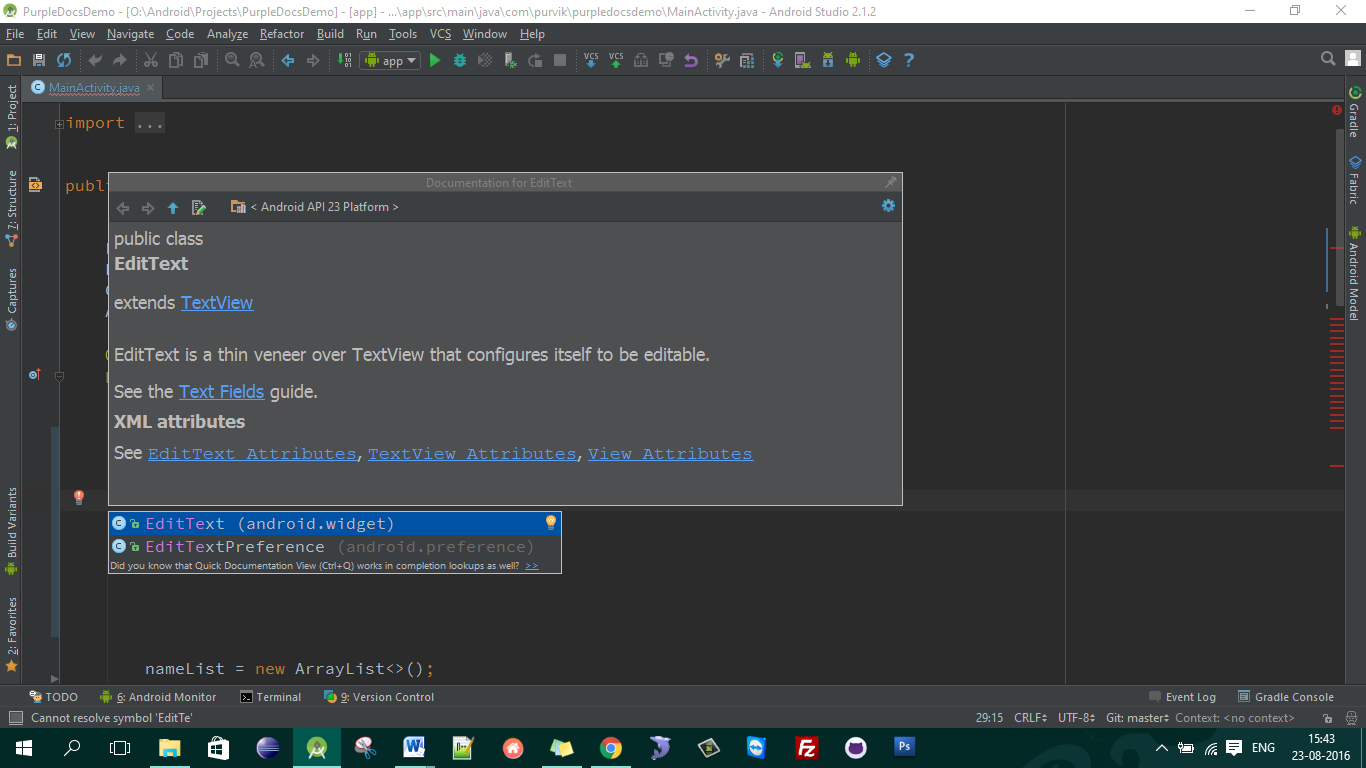The width and height of the screenshot is (1366, 768).
Task: Open Search Everywhere magnifier at top right
Action: 1328,59
